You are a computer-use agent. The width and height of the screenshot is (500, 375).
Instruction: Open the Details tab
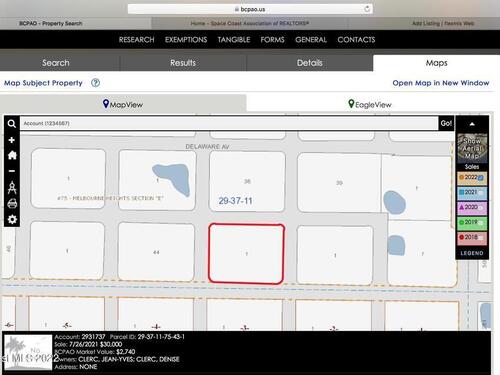click(x=310, y=63)
